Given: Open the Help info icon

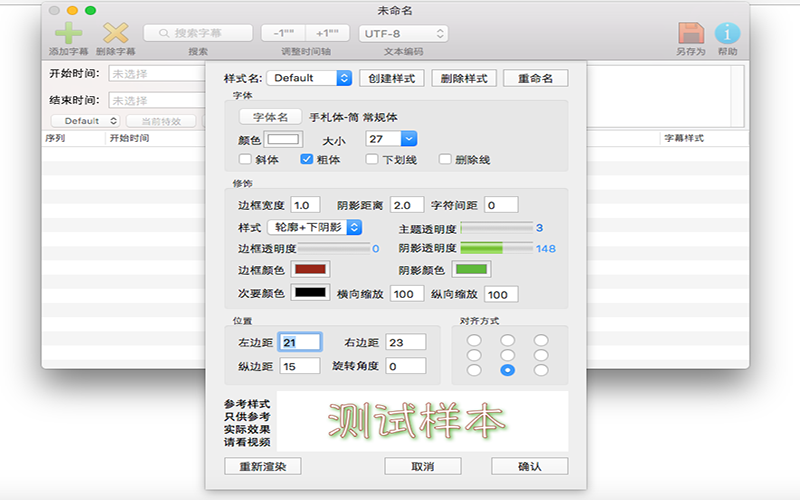Looking at the screenshot, I should 727,33.
